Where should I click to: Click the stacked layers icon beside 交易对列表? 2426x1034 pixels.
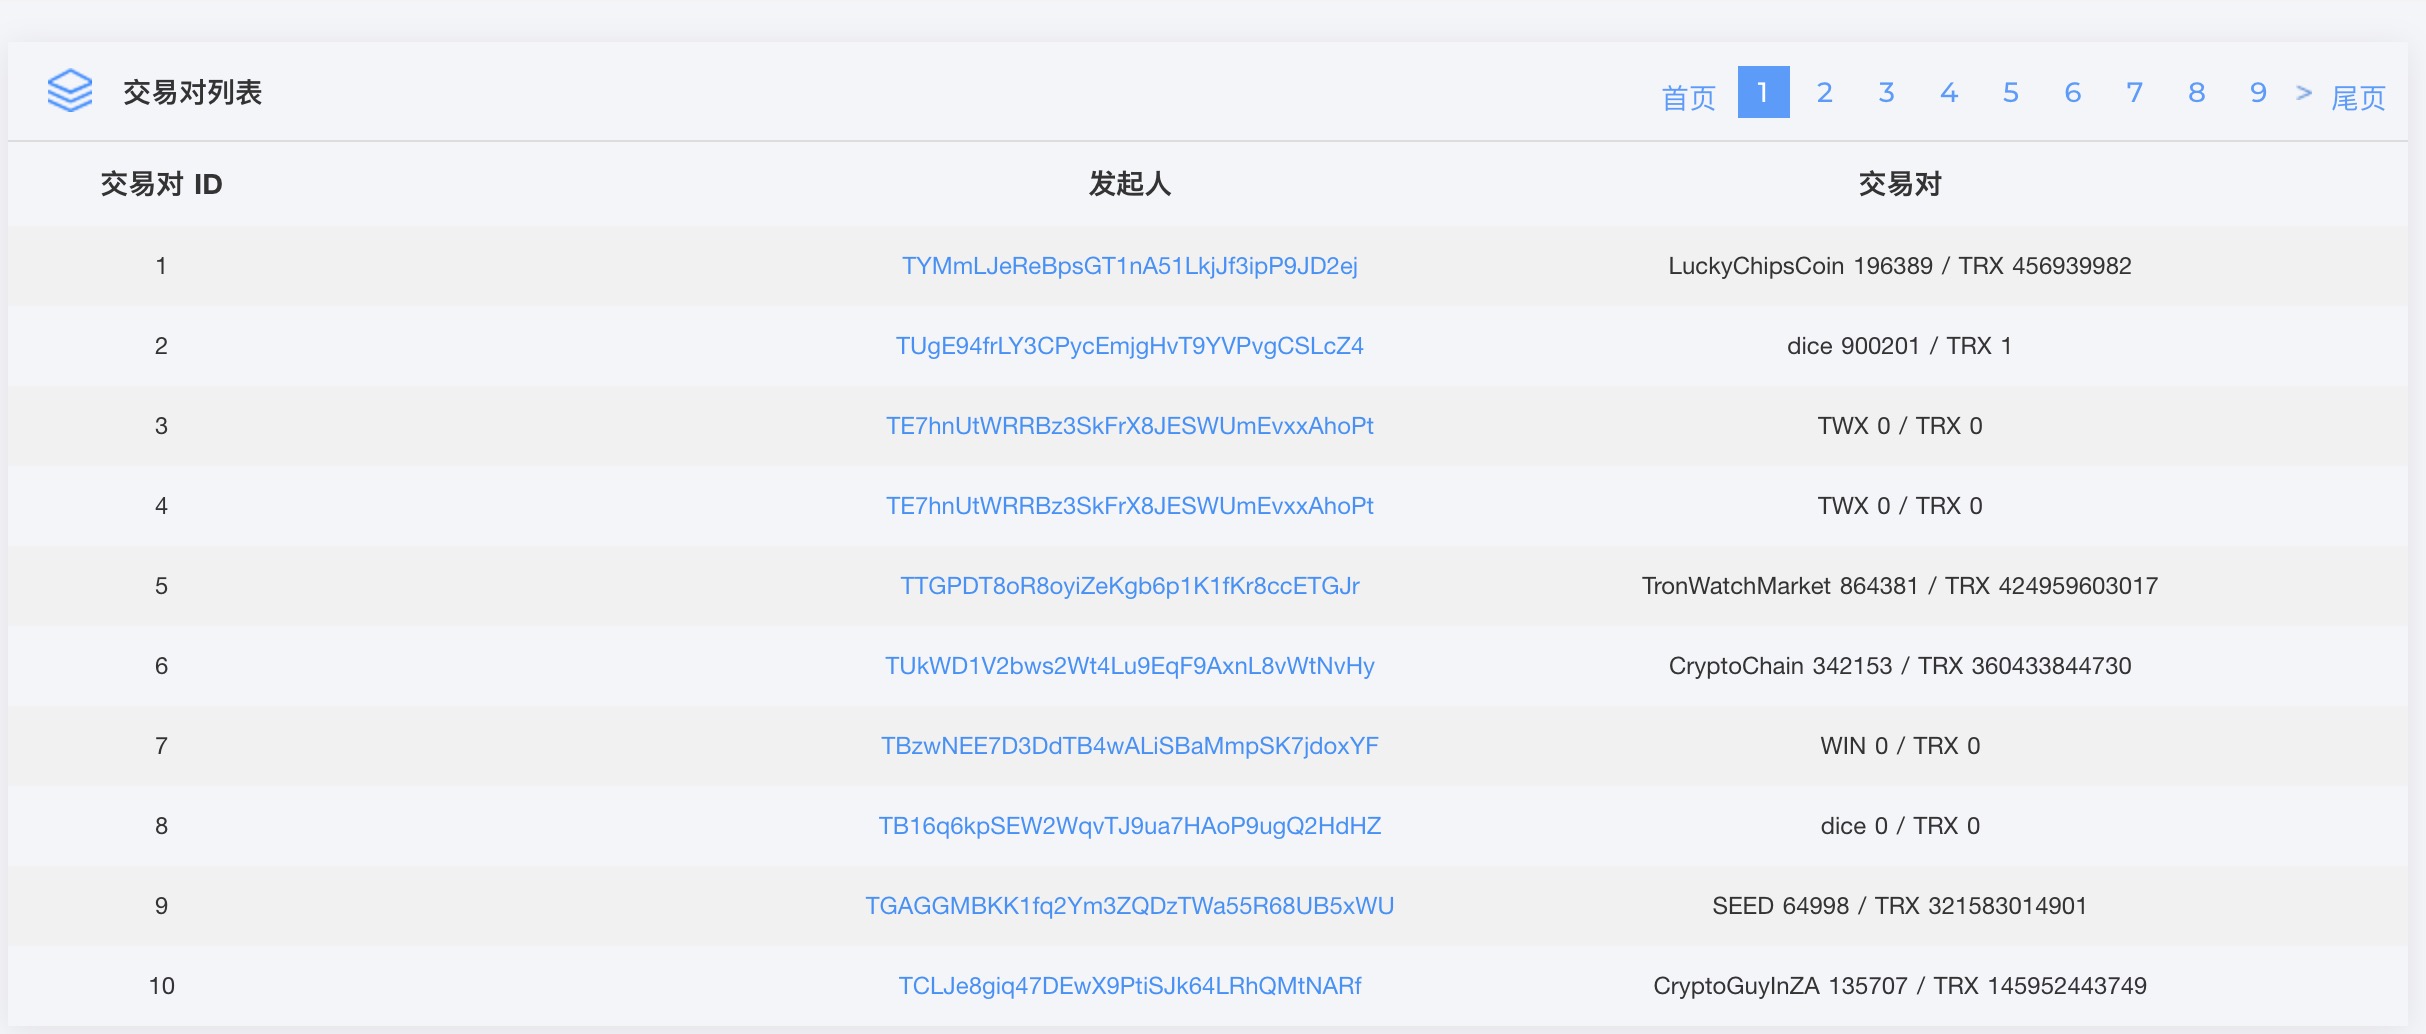pyautogui.click(x=70, y=91)
